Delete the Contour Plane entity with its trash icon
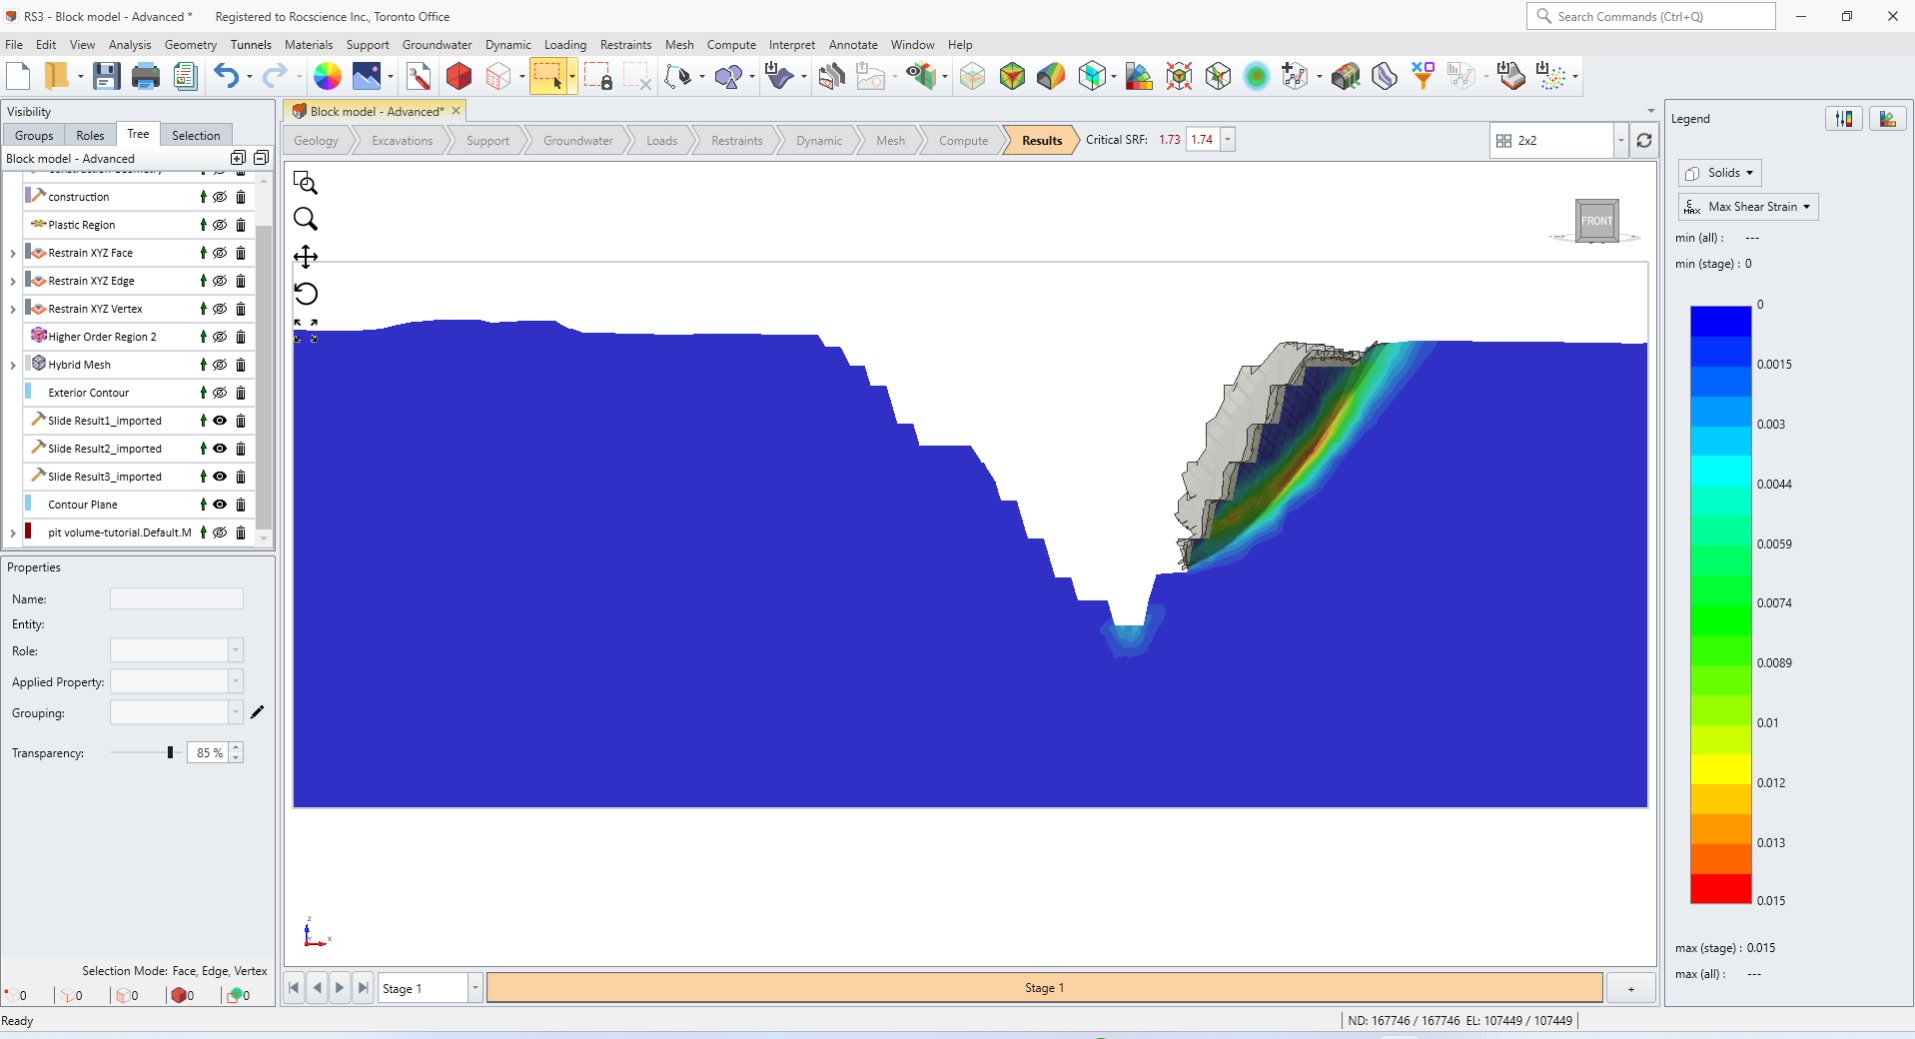This screenshot has width=1915, height=1039. tap(241, 505)
